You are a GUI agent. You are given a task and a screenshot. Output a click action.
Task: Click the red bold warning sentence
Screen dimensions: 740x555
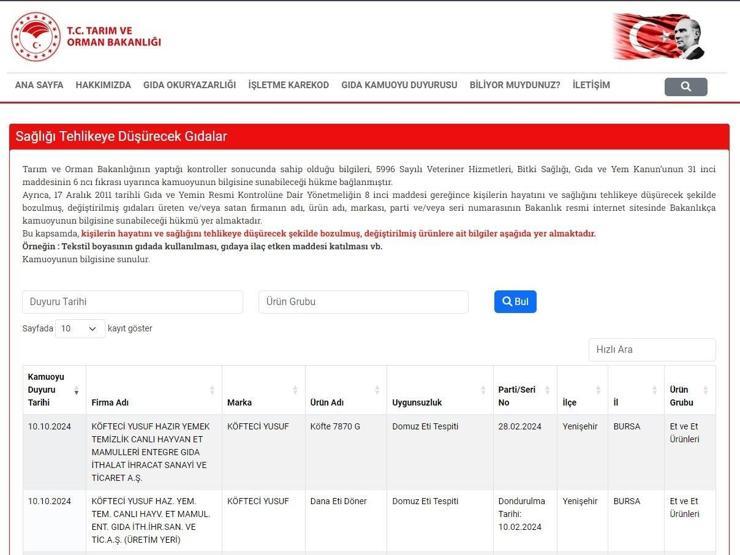(x=338, y=234)
